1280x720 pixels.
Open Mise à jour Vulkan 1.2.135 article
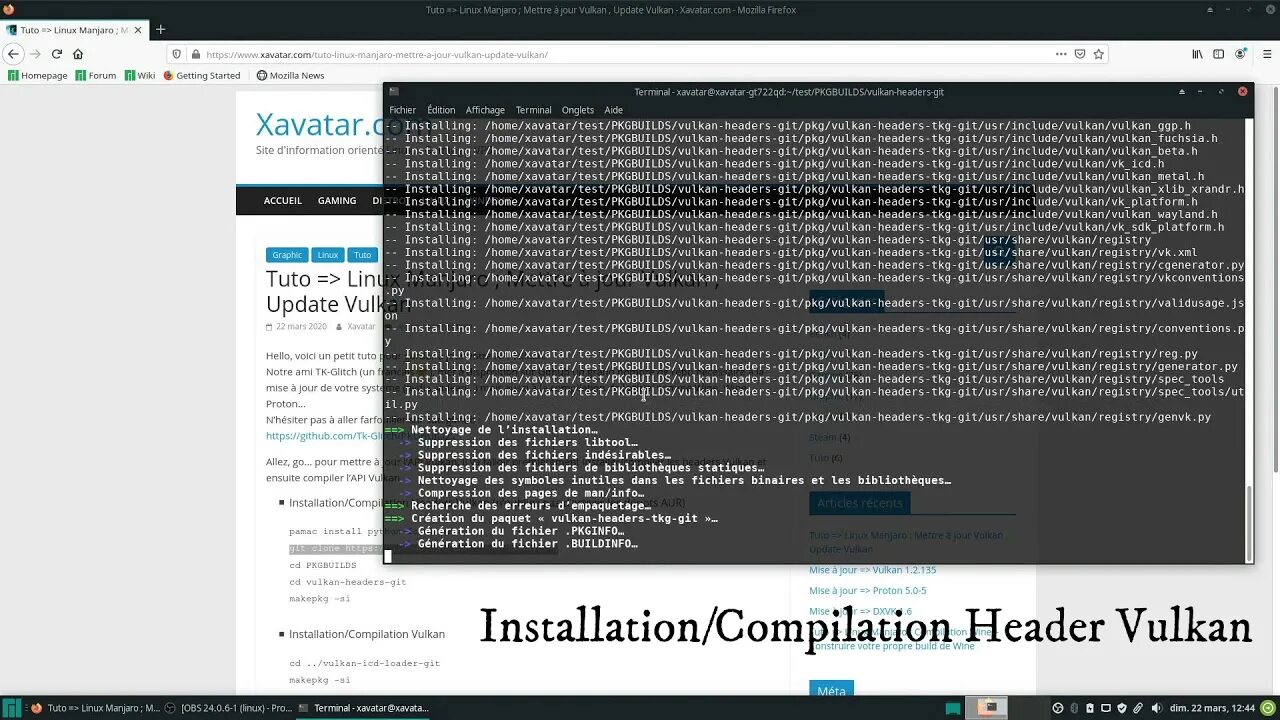point(873,570)
